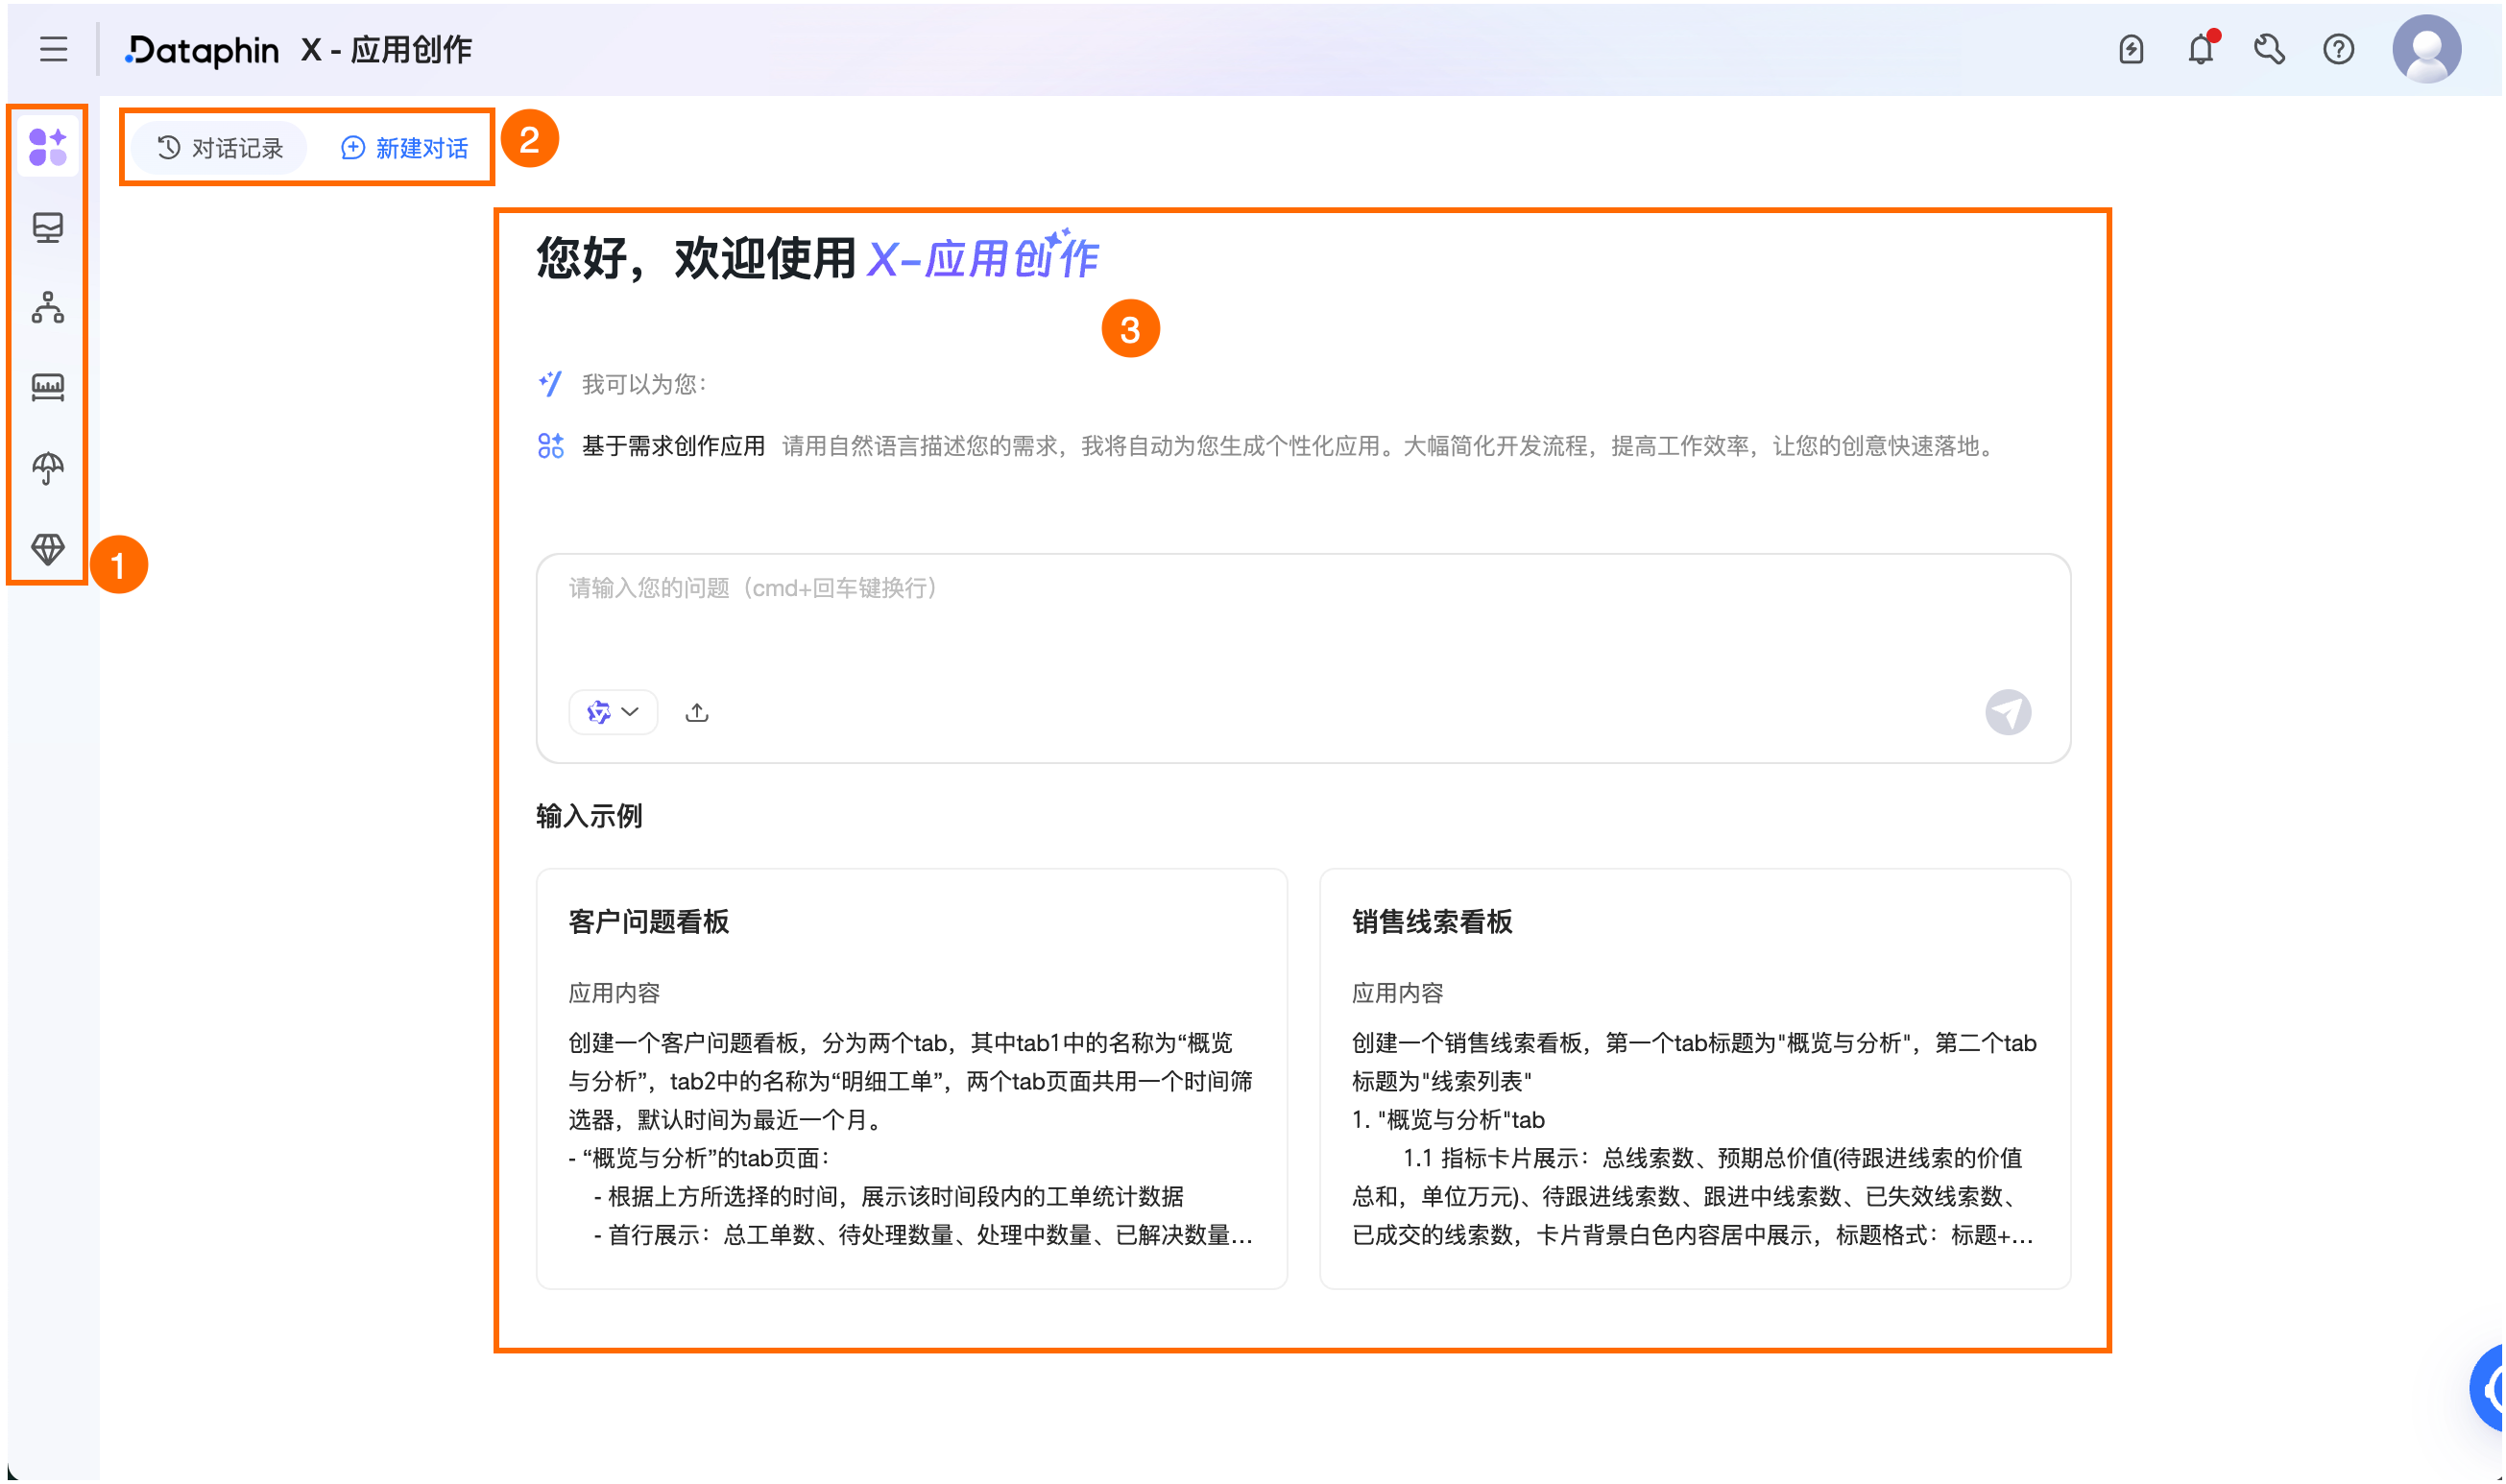The height and width of the screenshot is (1484, 2506).
Task: Click the lightning document icon in header
Action: pos(2131,49)
